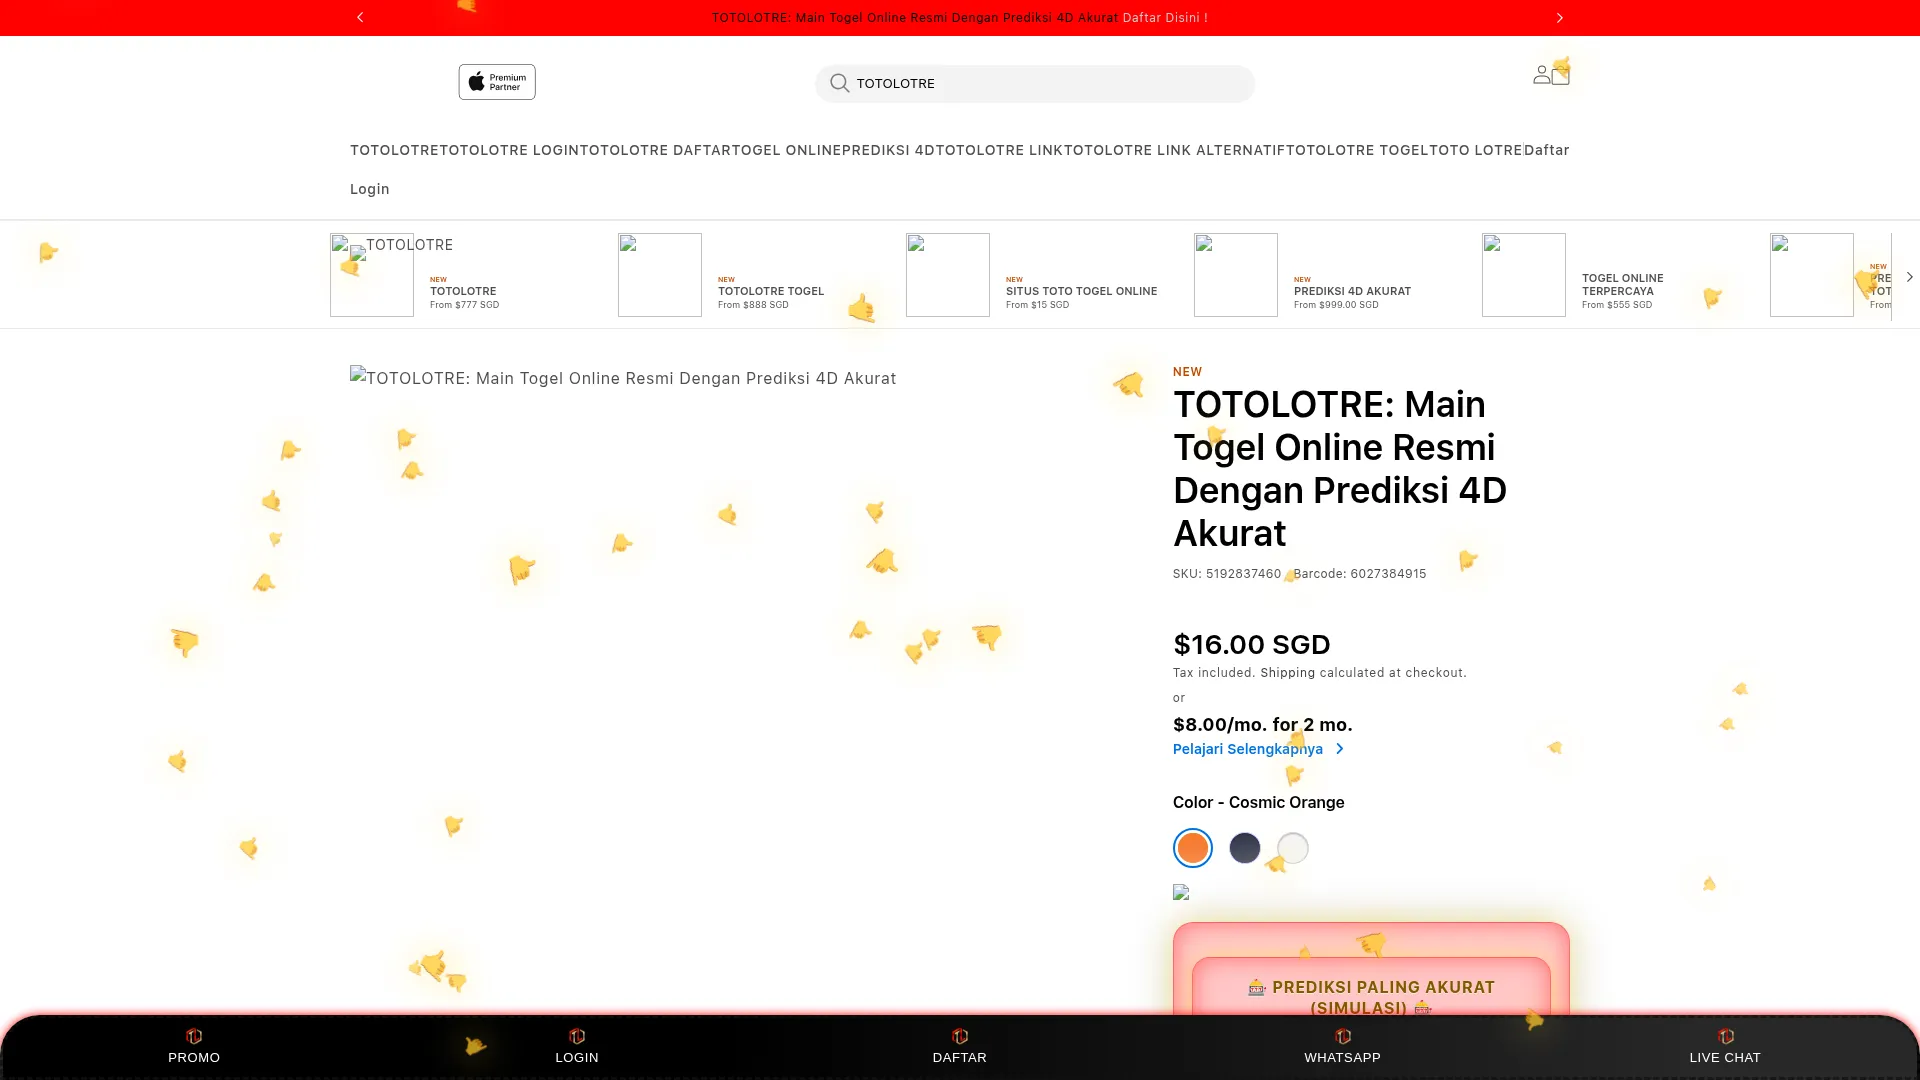
Task: Click the search magnifier icon
Action: click(x=840, y=83)
